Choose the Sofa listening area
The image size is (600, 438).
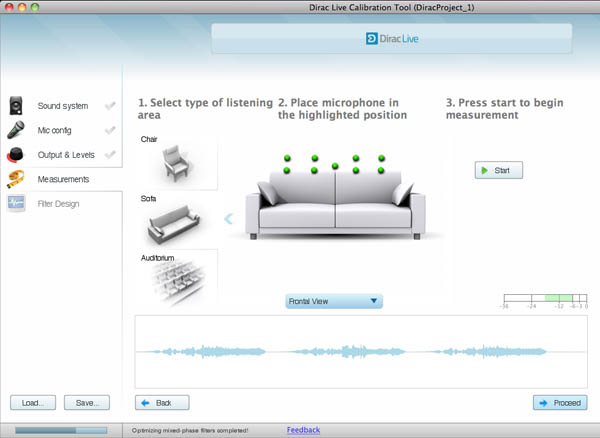pyautogui.click(x=176, y=220)
